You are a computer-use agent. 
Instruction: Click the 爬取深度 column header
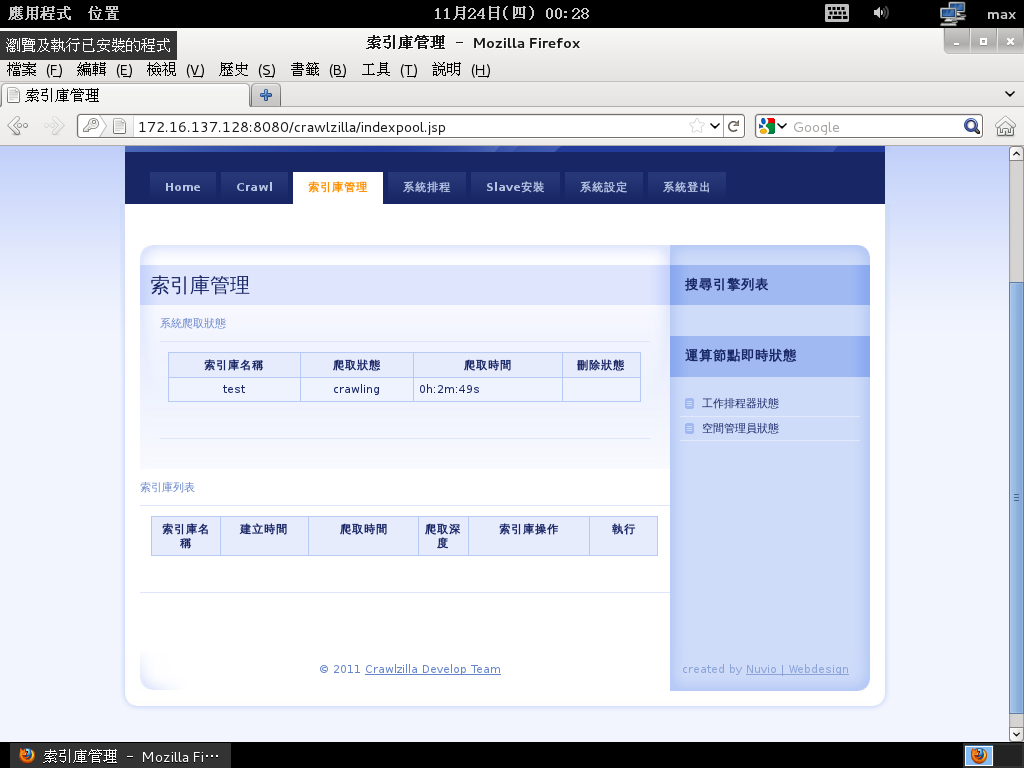point(443,536)
